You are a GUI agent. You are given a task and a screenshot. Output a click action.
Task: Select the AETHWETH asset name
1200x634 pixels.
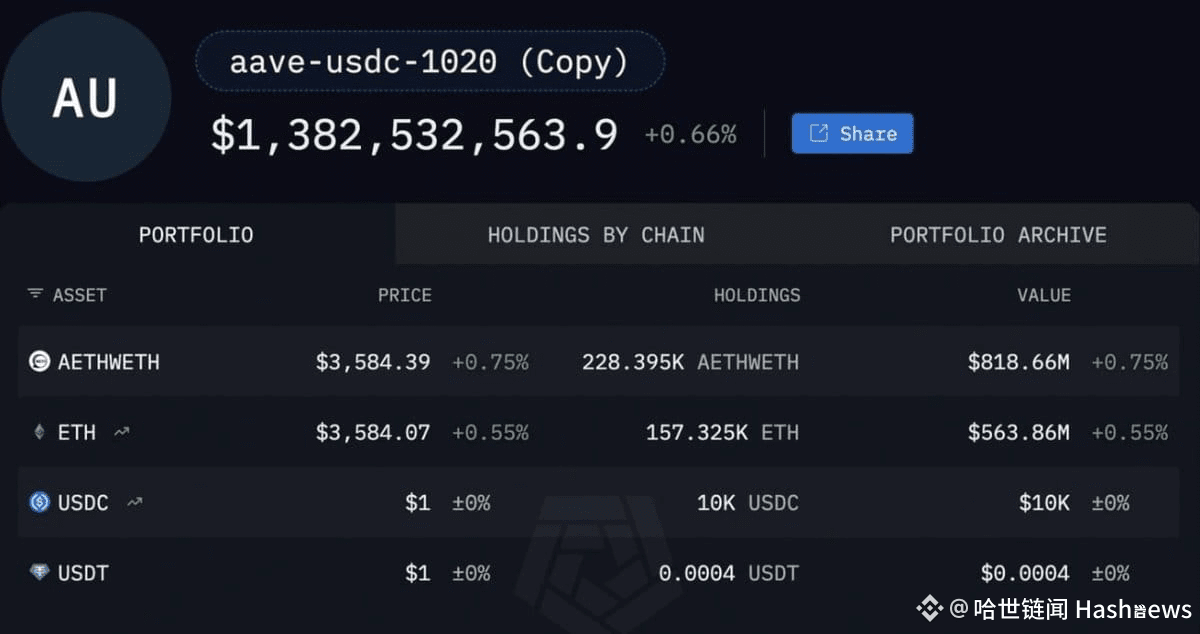tap(109, 362)
